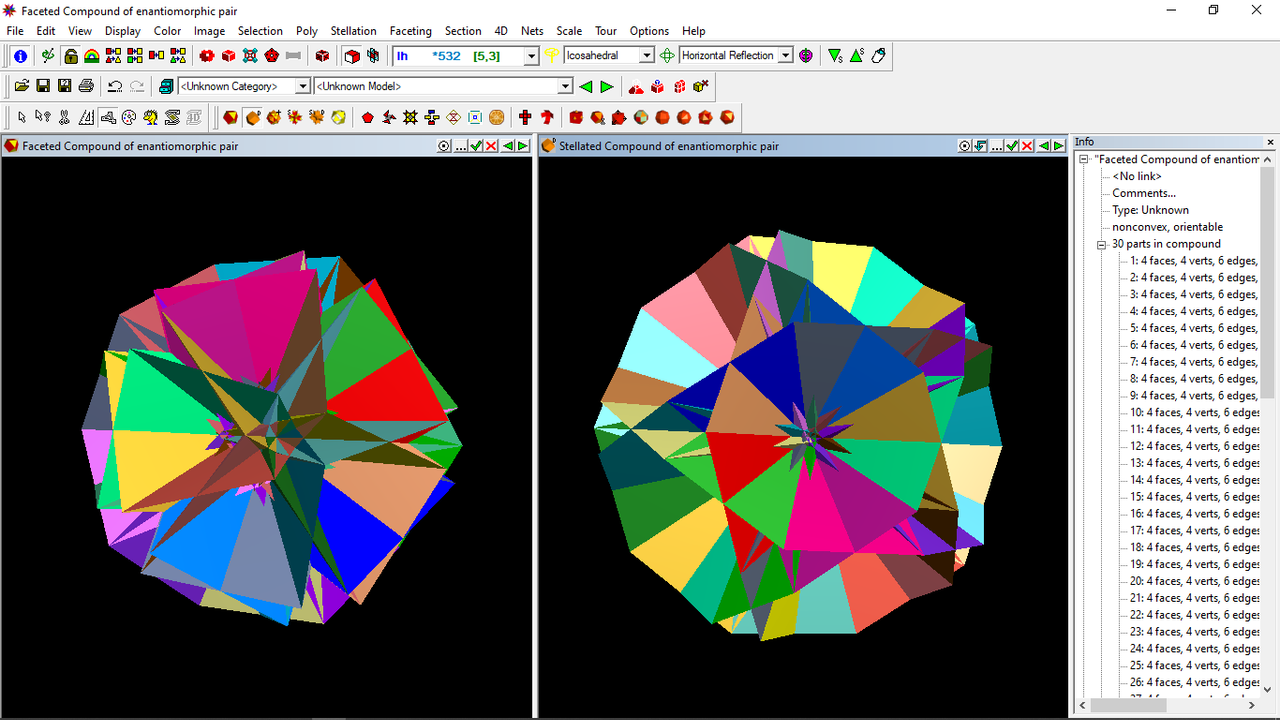This screenshot has width=1280, height=720.
Task: Open the Horizontal Reflection dropdown
Action: click(785, 56)
